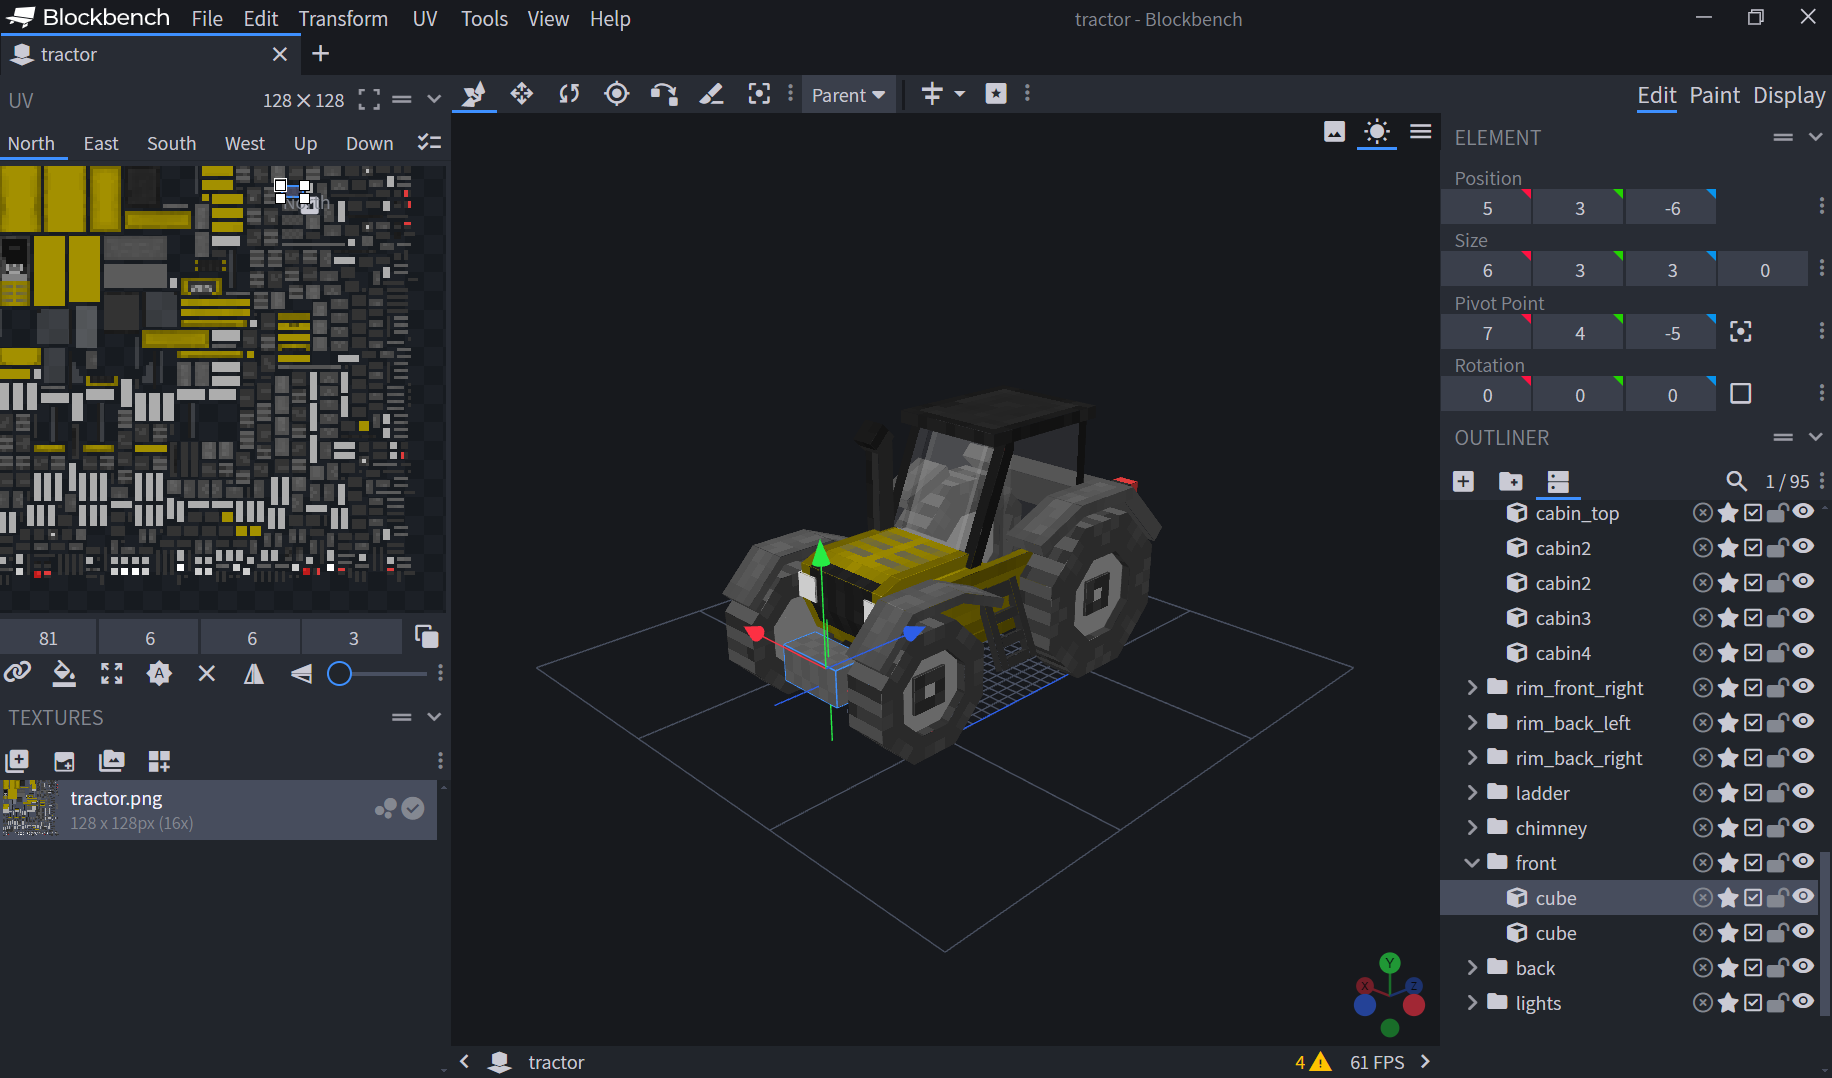Click the UV maximize icon

point(112,674)
